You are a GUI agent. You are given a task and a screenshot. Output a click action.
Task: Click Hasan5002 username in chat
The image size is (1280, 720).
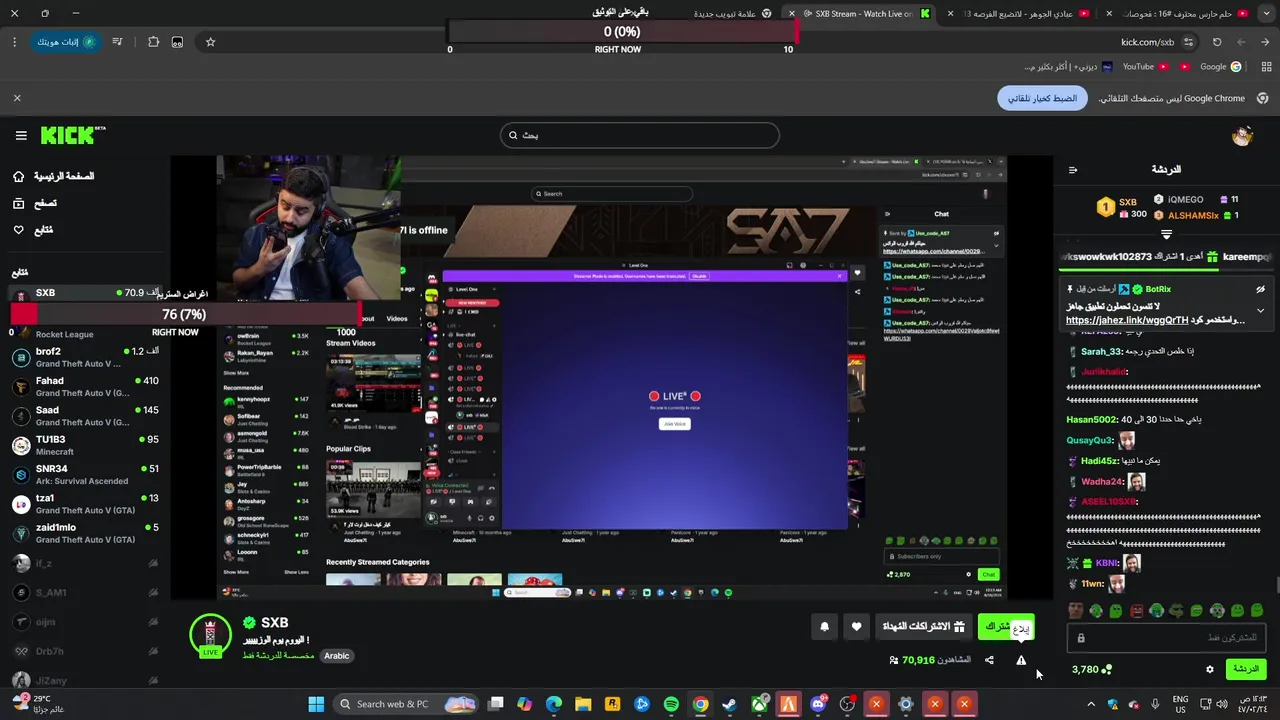(1093, 420)
